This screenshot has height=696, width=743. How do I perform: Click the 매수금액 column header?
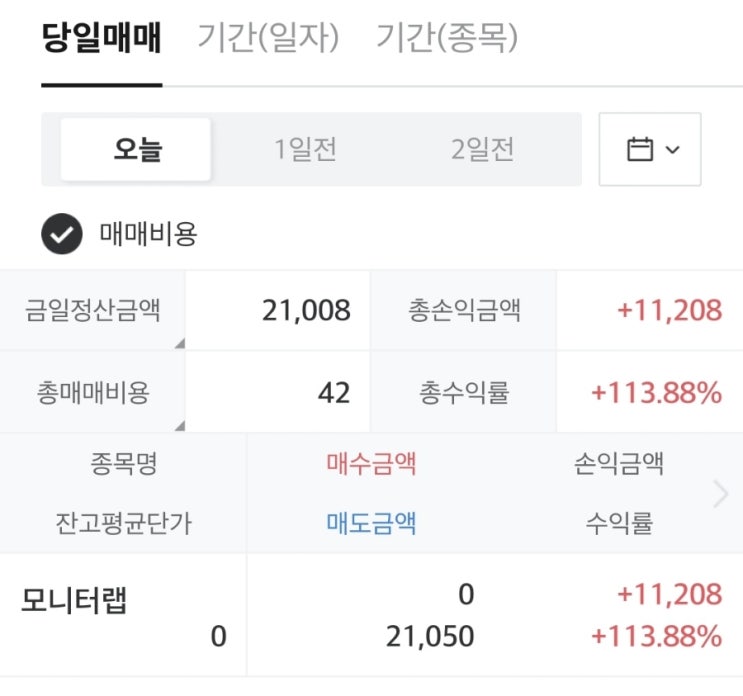point(371,464)
